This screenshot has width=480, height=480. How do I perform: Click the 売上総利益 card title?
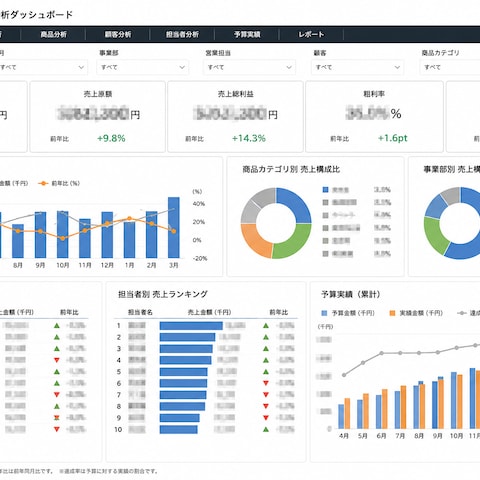click(236, 94)
